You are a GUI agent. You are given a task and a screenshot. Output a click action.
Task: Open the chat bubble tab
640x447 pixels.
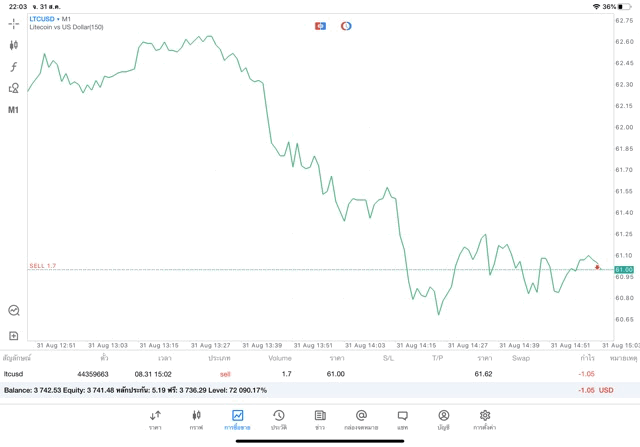402,419
